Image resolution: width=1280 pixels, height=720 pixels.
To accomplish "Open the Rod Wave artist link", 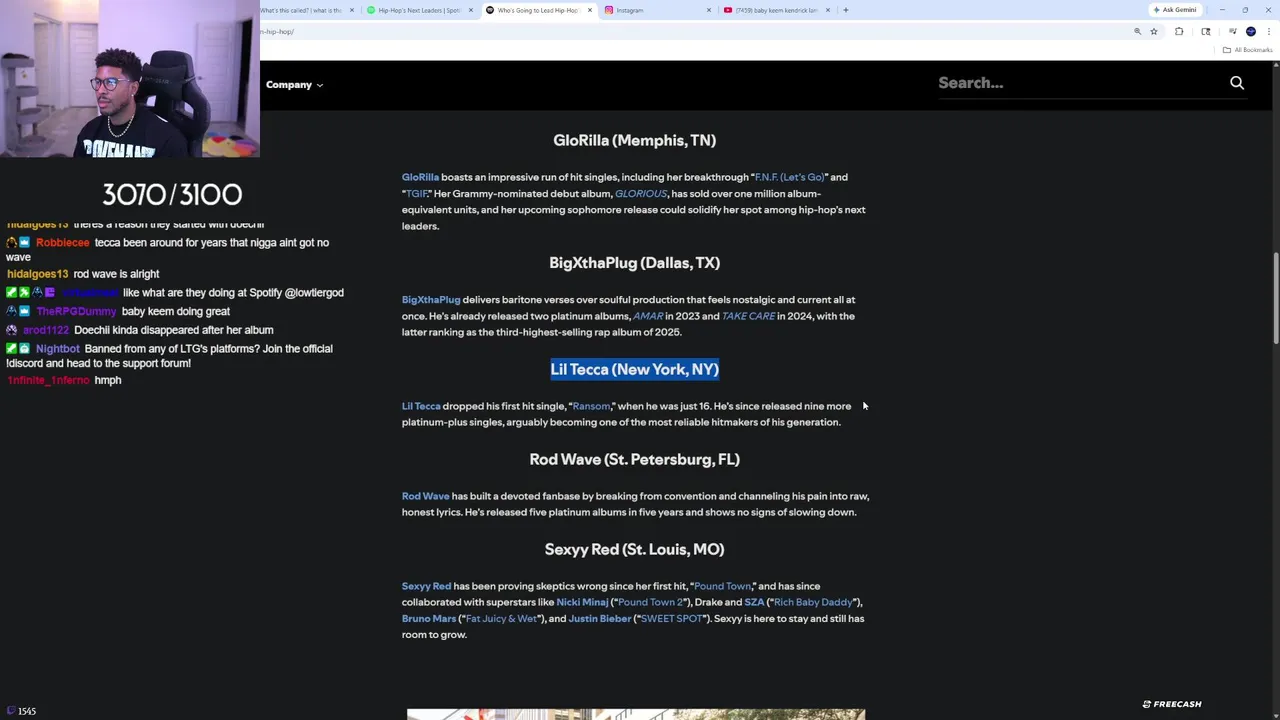I will 425,496.
